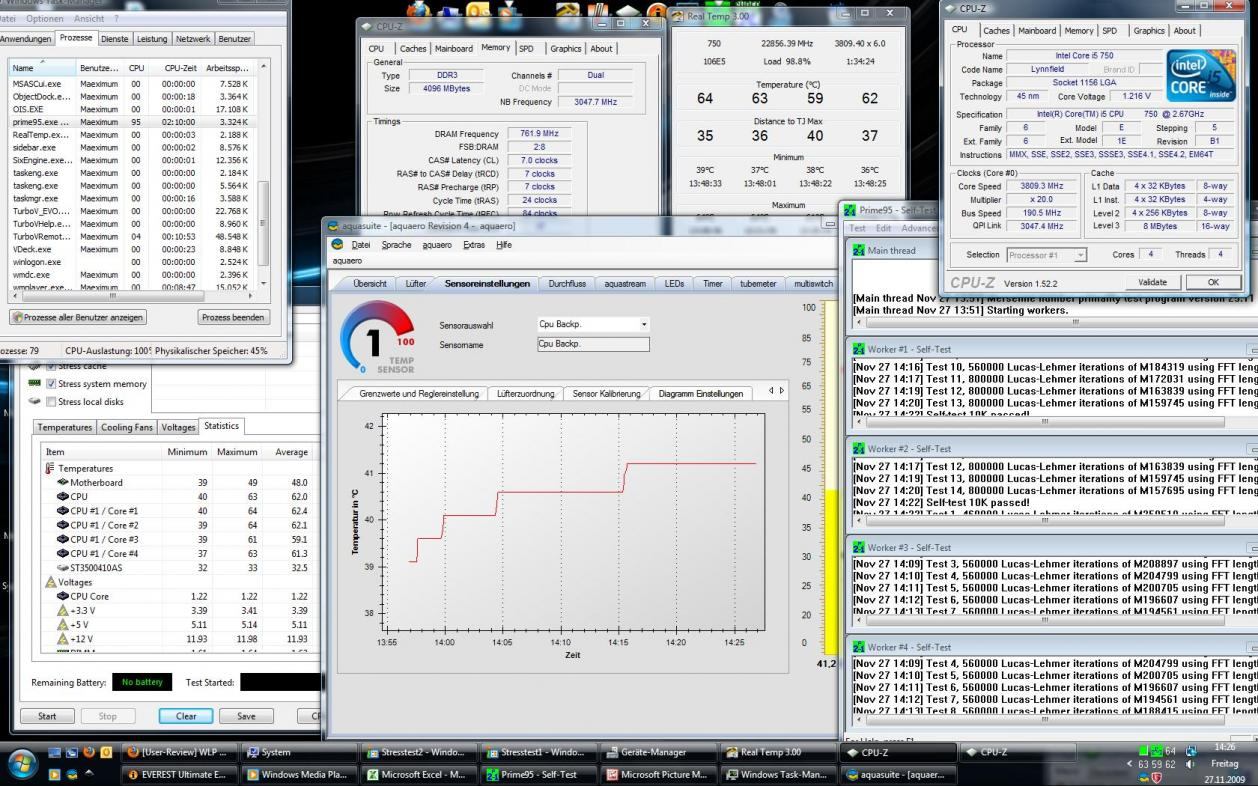Screen dimensions: 1258x786
Task: Open Mainboard tab in processor CPU-Z window
Action: tap(1036, 31)
